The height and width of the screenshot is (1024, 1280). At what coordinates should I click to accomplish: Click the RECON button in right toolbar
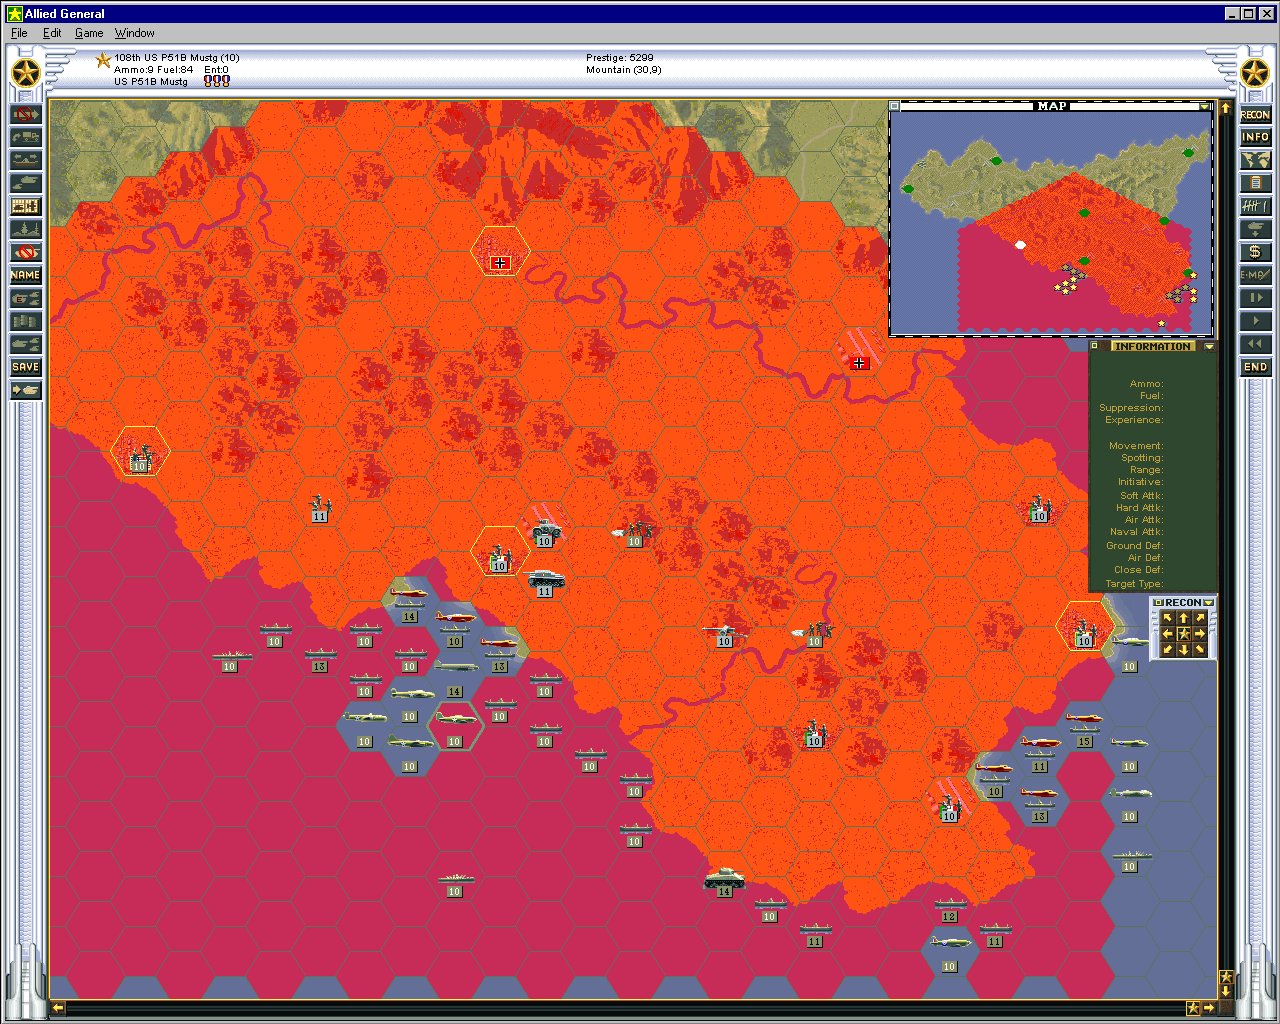point(1255,114)
